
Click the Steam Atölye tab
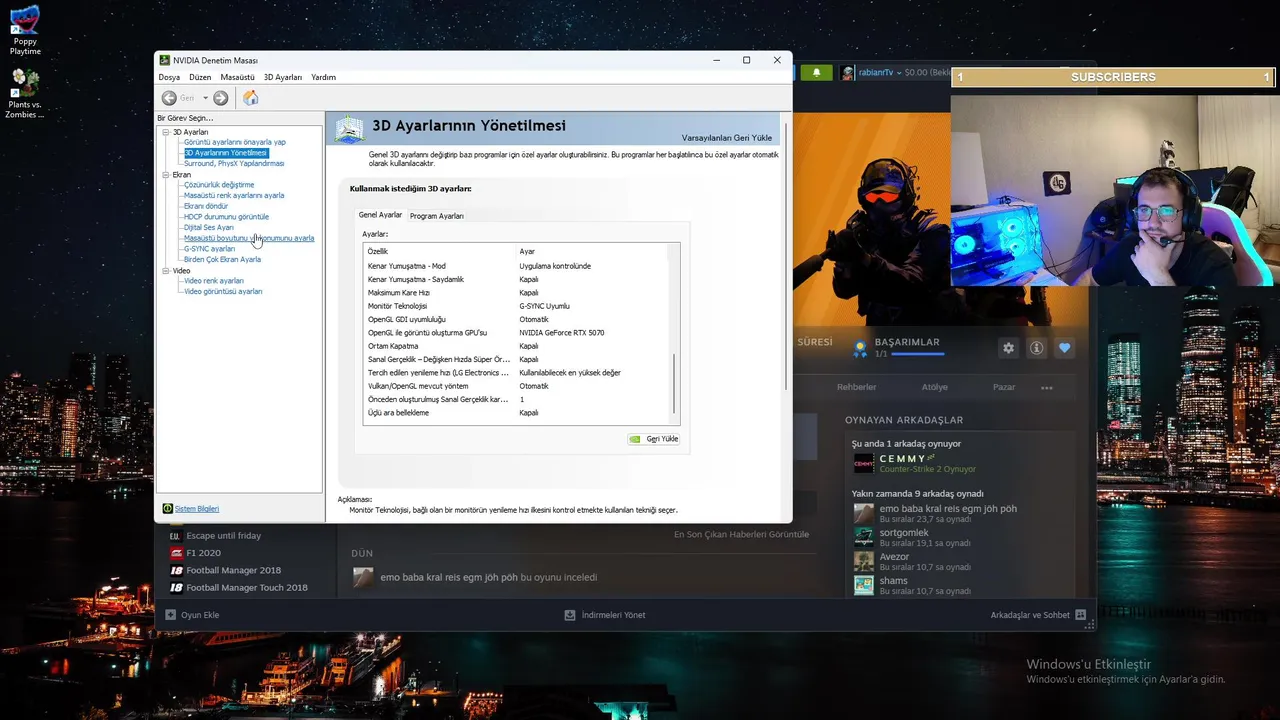(935, 388)
